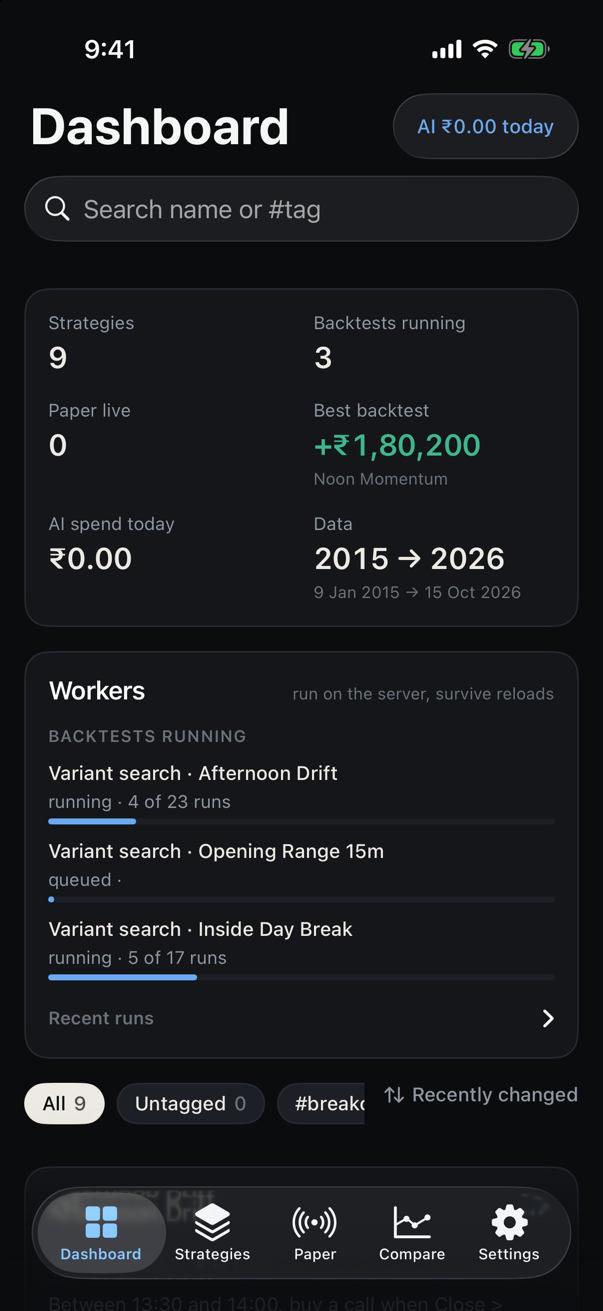Image resolution: width=603 pixels, height=1311 pixels.
Task: Tap the Afternoon Drift progress bar
Action: (x=301, y=821)
